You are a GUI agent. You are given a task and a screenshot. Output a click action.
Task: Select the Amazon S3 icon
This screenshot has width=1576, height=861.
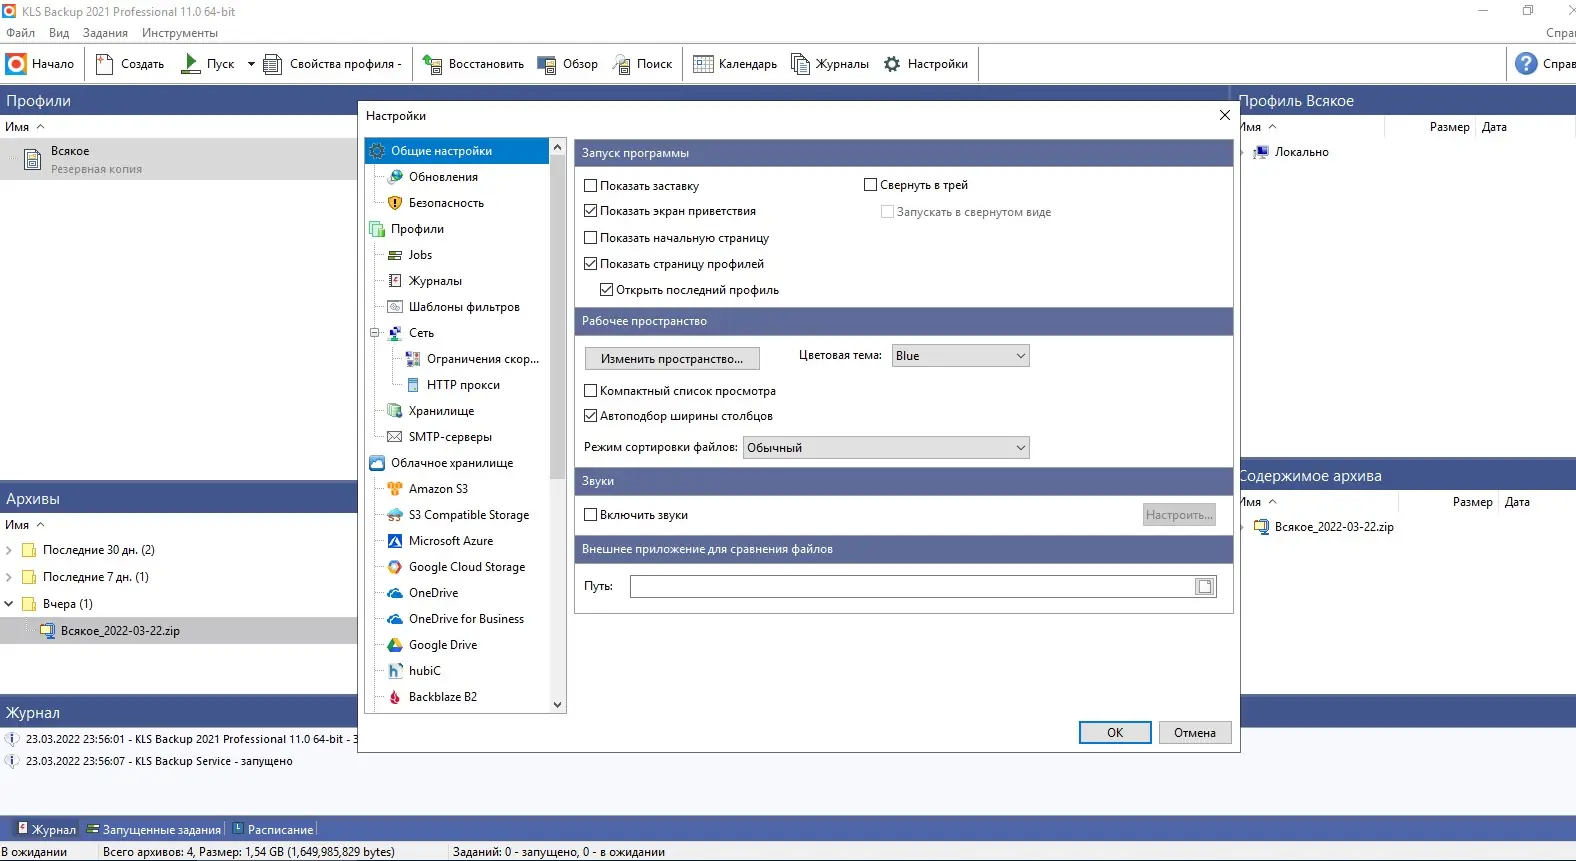click(x=395, y=489)
